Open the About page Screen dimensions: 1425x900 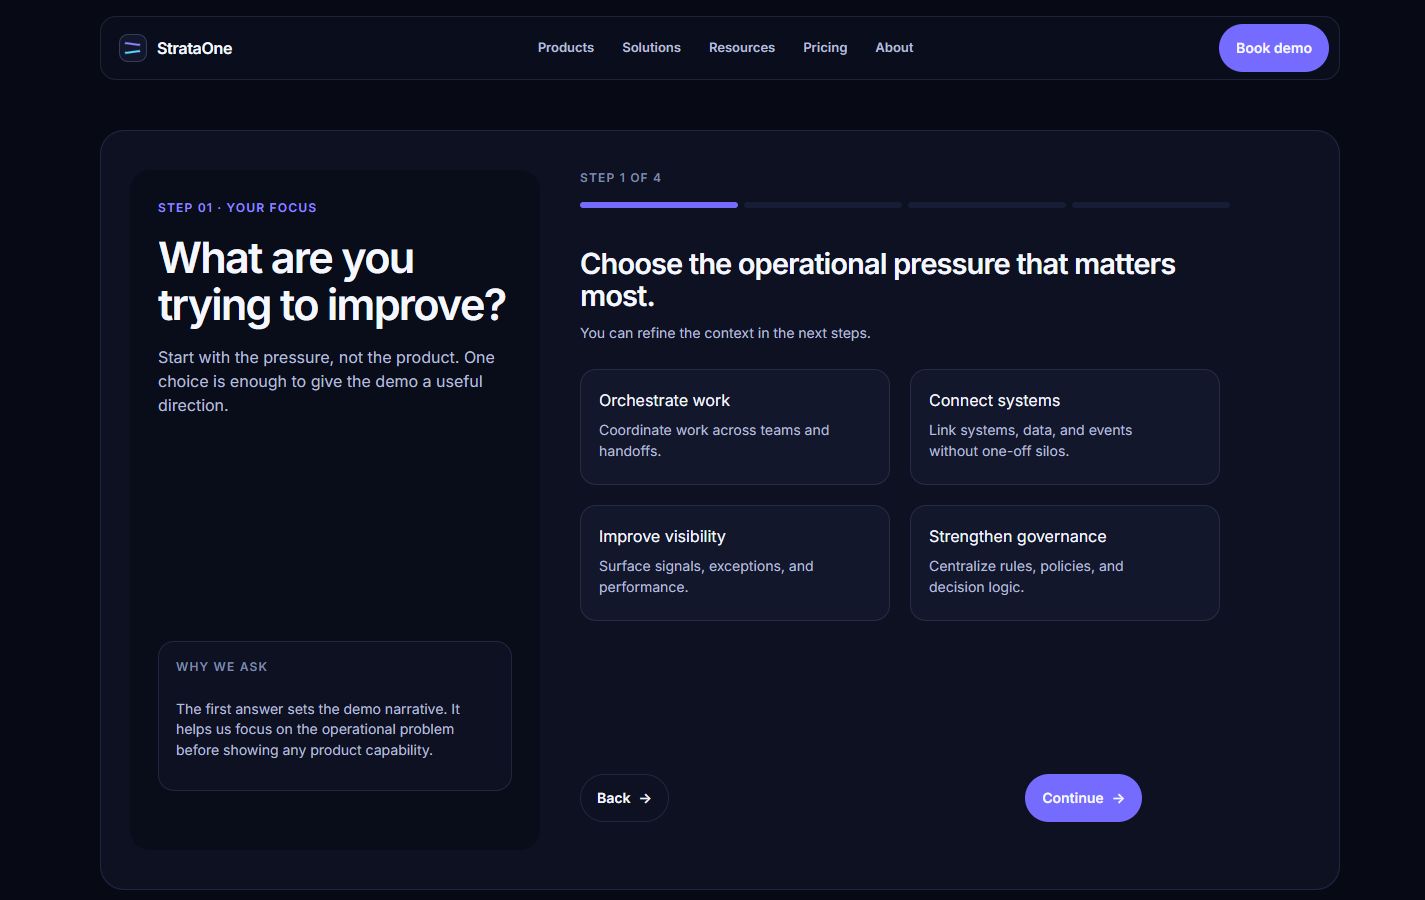click(894, 47)
